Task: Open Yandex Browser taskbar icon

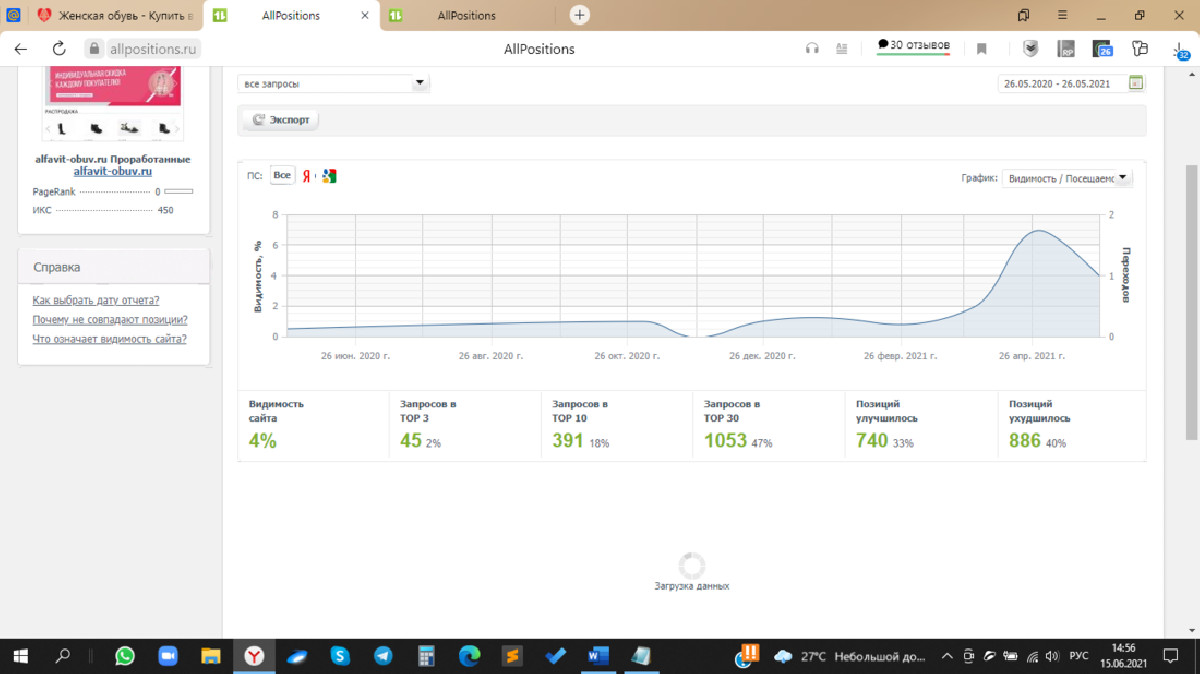Action: click(254, 656)
